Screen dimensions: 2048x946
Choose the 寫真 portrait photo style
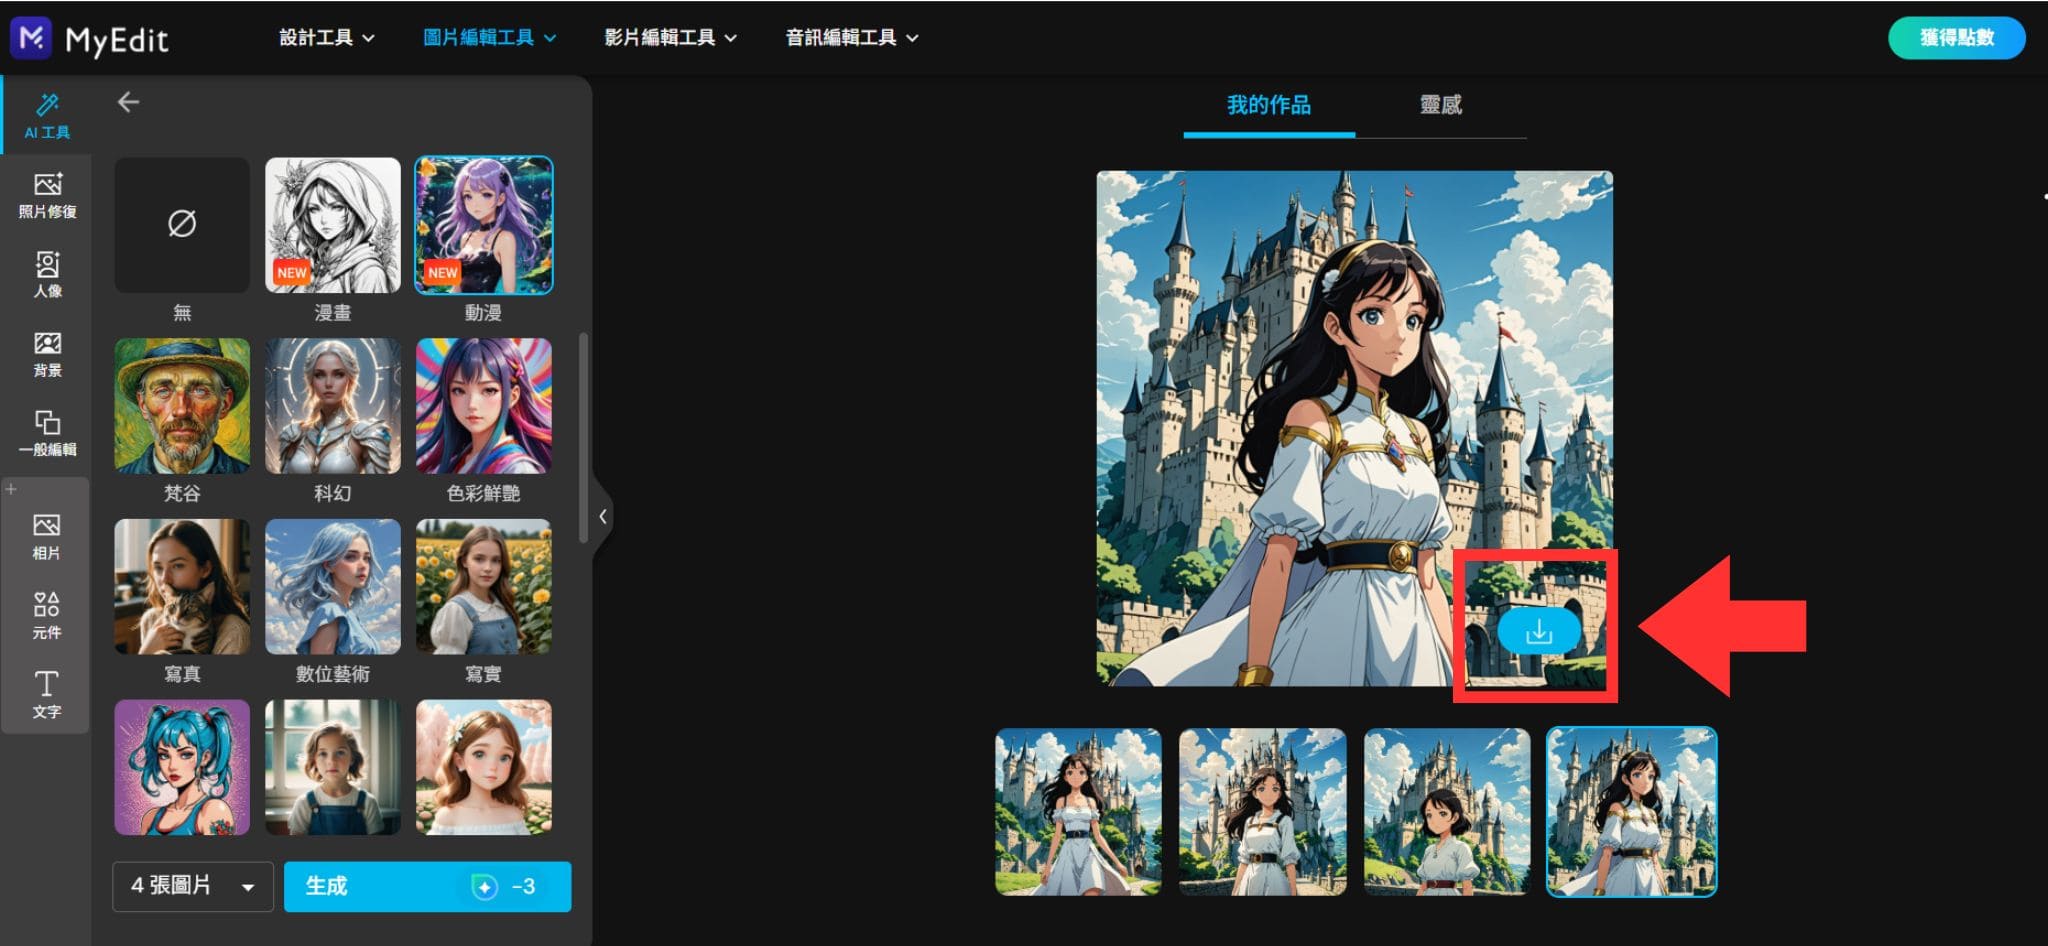(182, 587)
